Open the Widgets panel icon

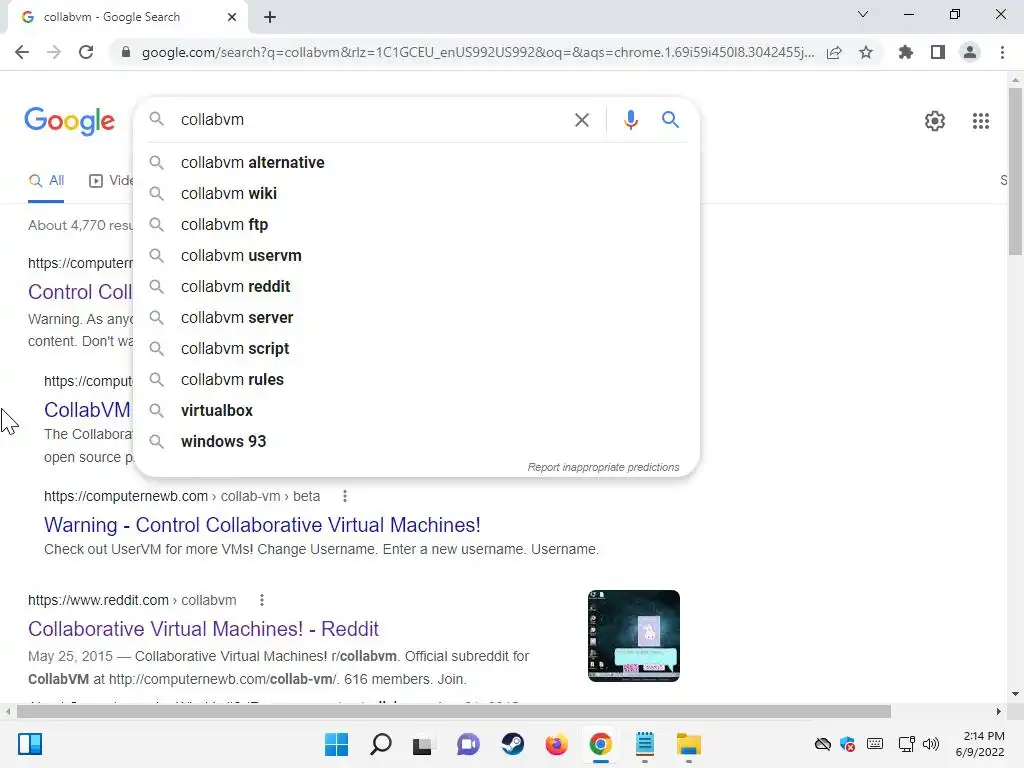[x=30, y=744]
